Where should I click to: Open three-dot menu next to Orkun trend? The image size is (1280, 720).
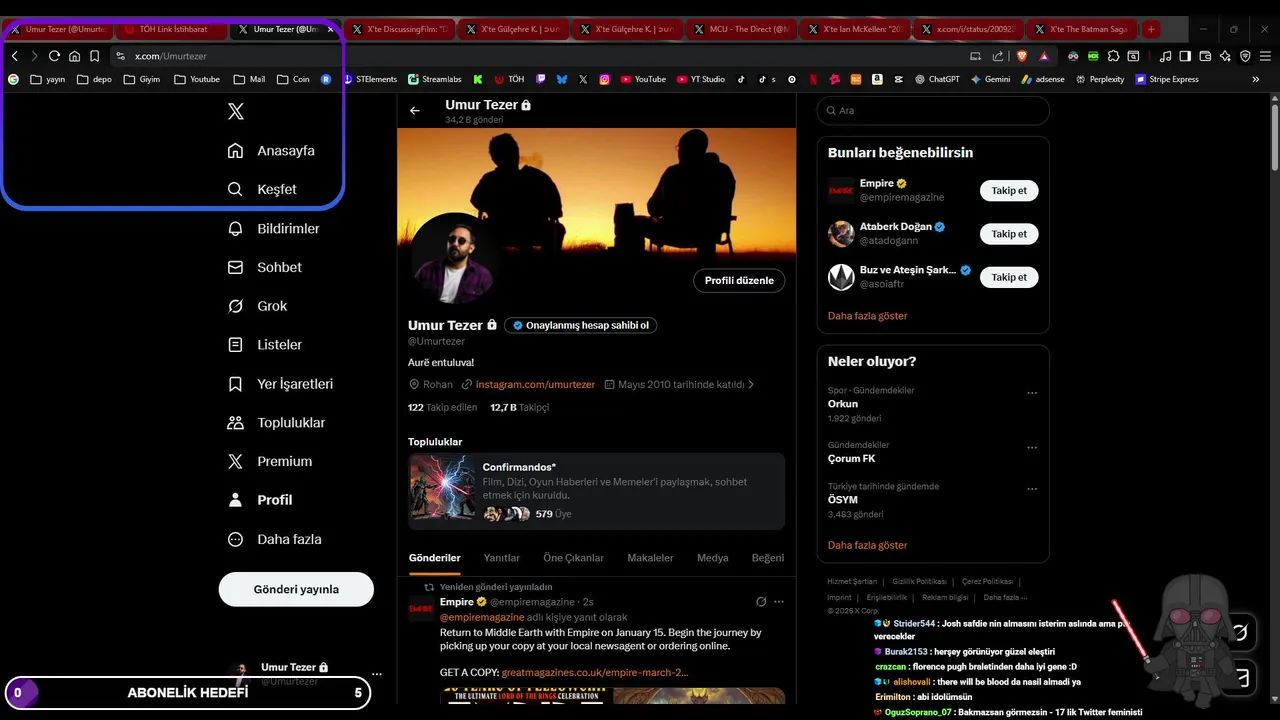[x=1032, y=393]
